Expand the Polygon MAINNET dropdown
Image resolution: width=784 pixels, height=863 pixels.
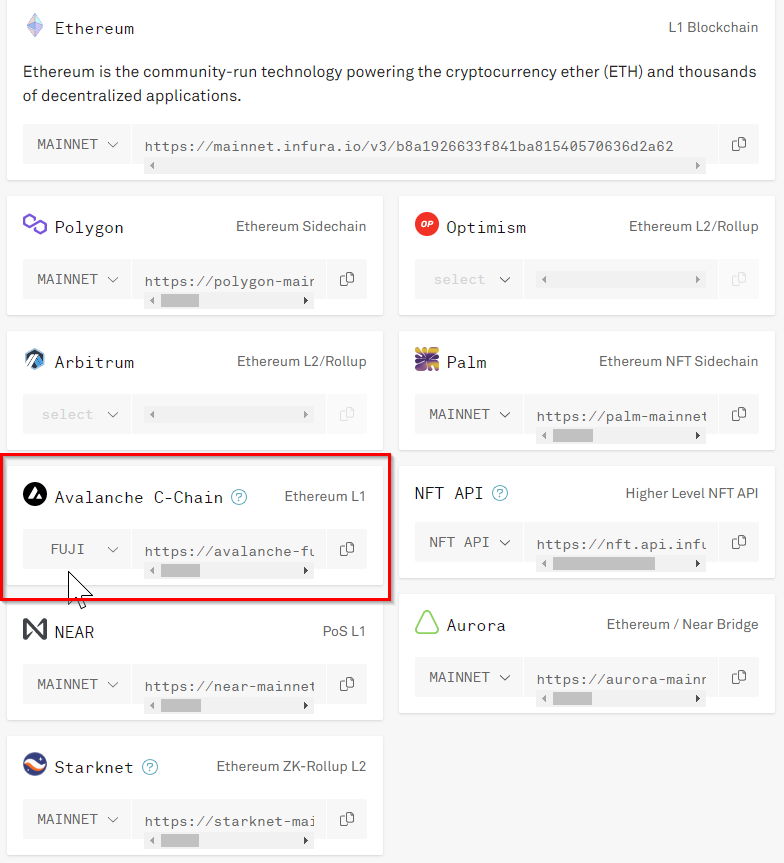click(77, 279)
